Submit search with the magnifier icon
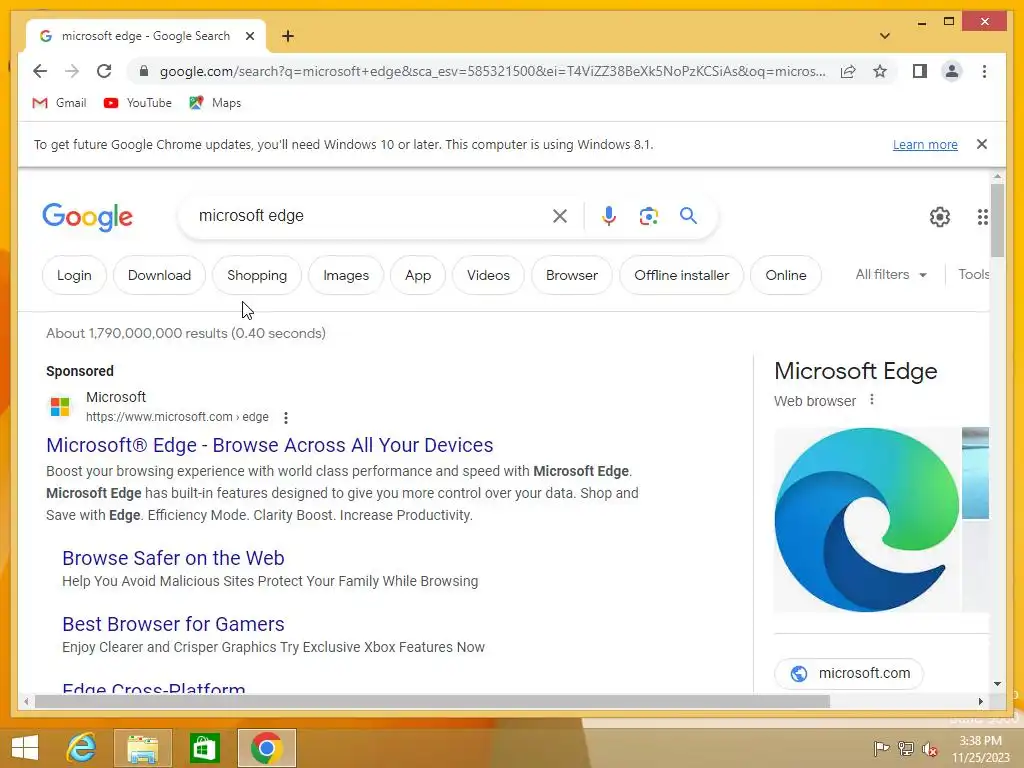 688,216
